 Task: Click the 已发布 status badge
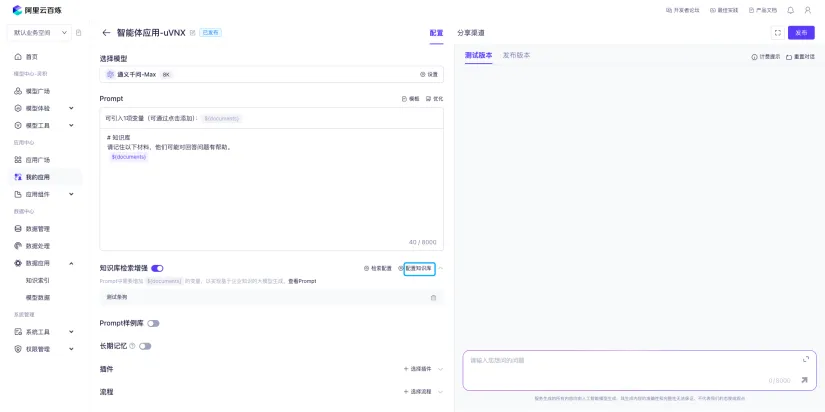(x=210, y=33)
